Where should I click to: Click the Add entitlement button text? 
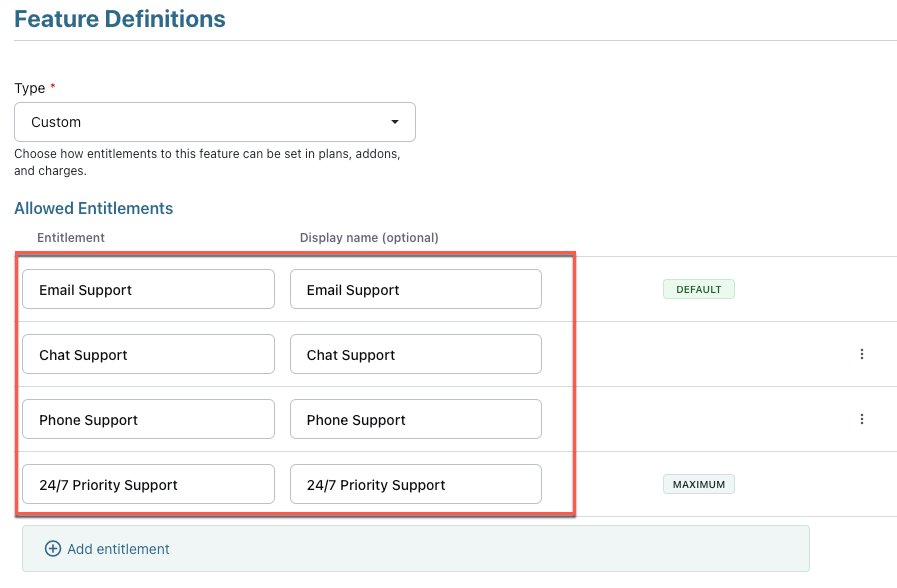point(118,549)
